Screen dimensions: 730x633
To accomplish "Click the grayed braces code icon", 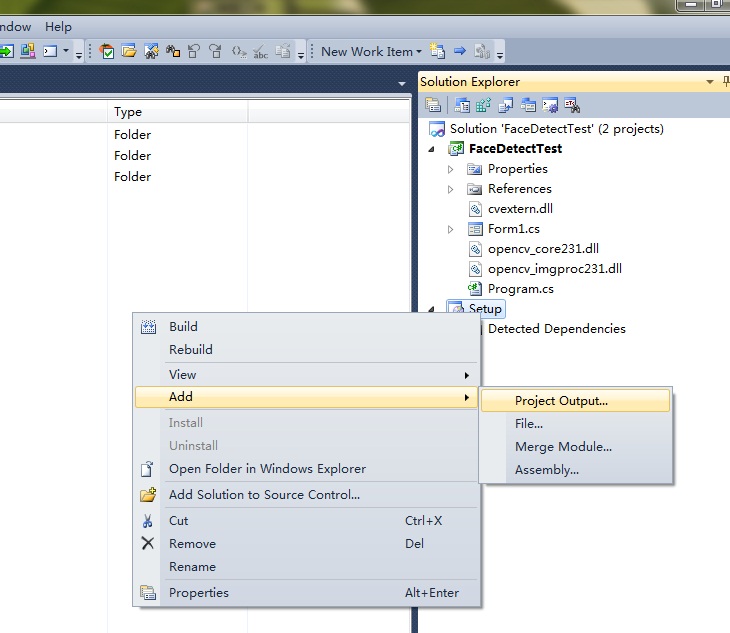I will click(x=239, y=51).
